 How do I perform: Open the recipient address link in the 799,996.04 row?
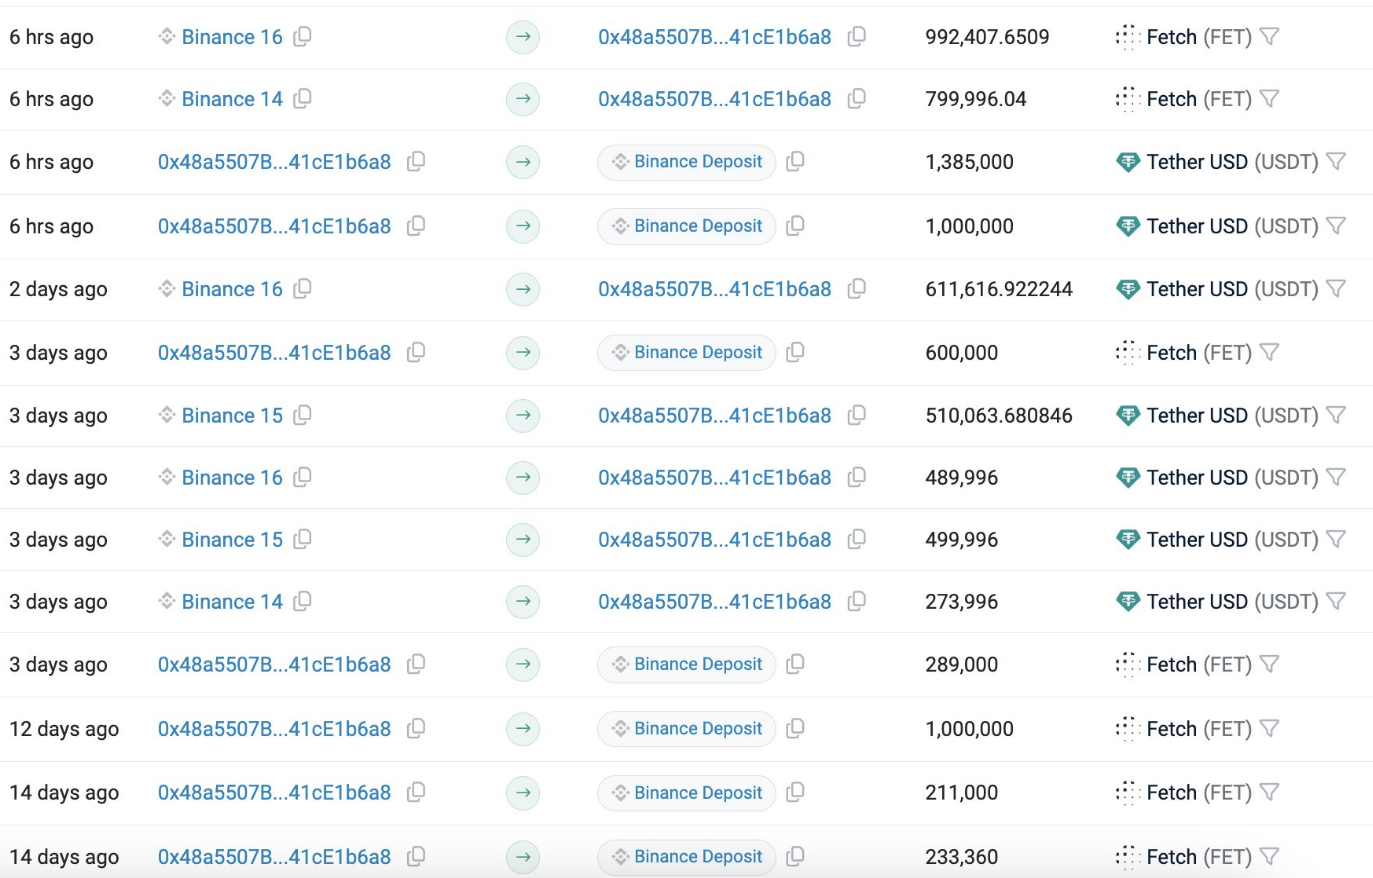714,99
